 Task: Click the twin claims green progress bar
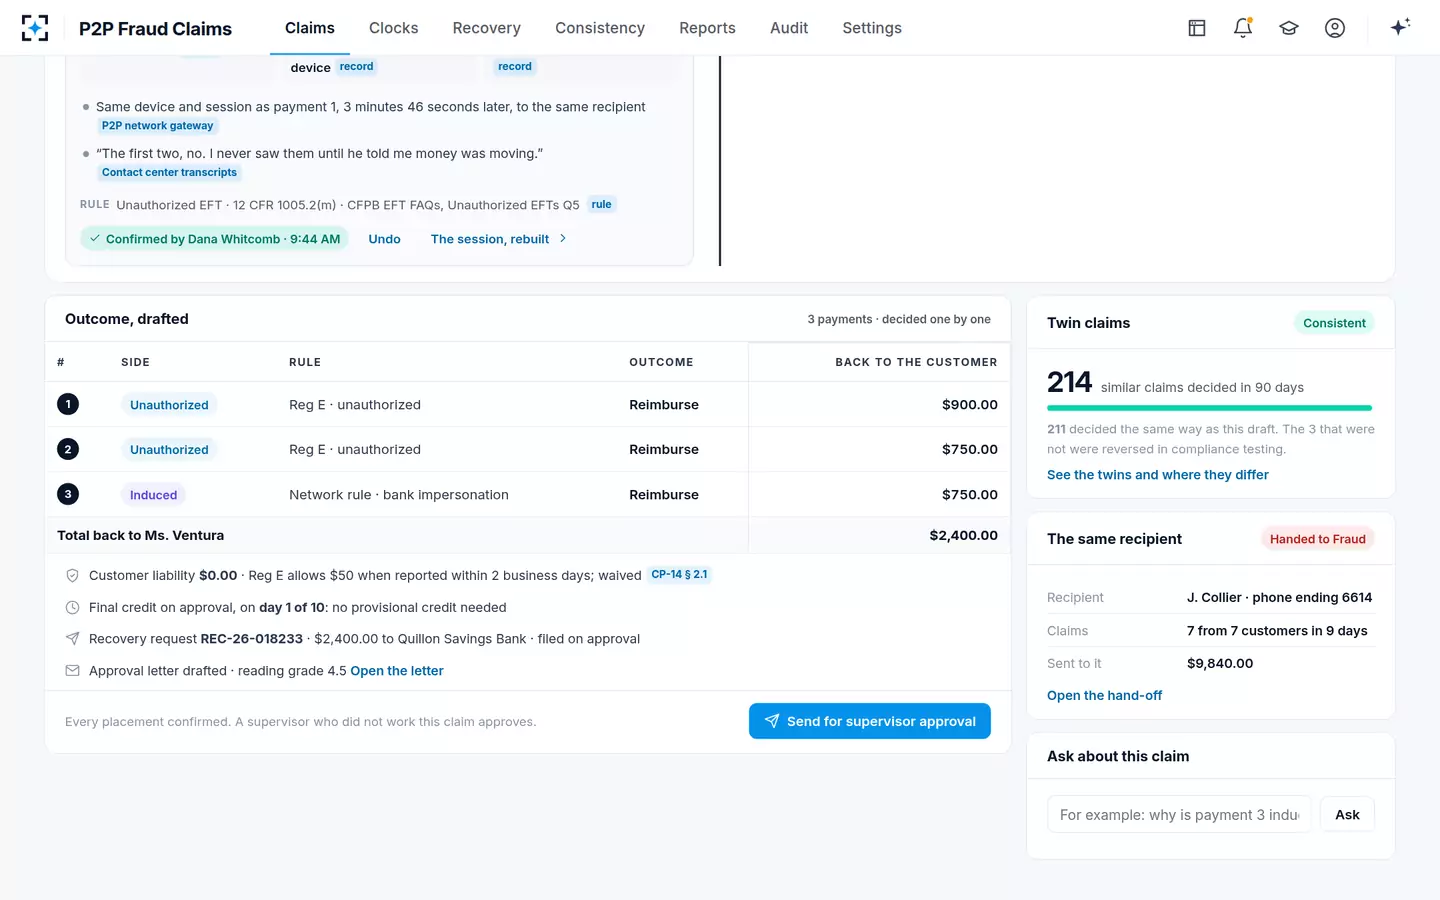[1209, 408]
